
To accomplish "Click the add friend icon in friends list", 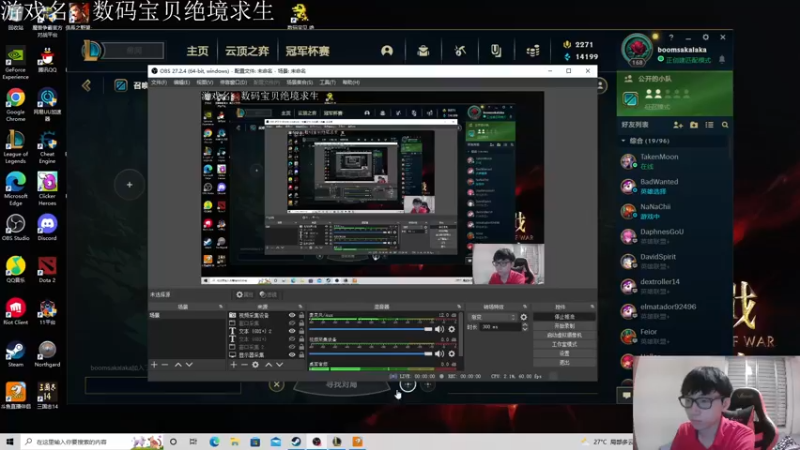I will 678,124.
